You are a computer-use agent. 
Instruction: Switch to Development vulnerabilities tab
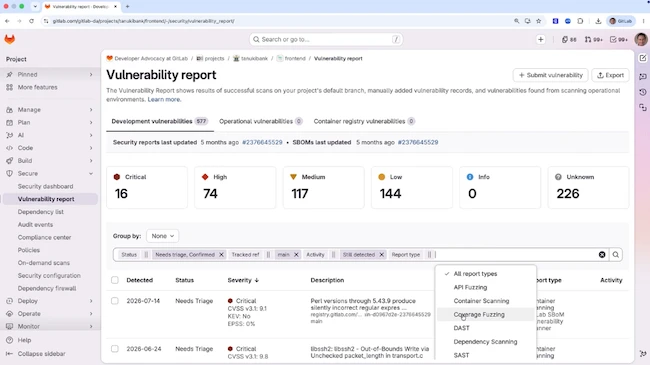coord(160,122)
